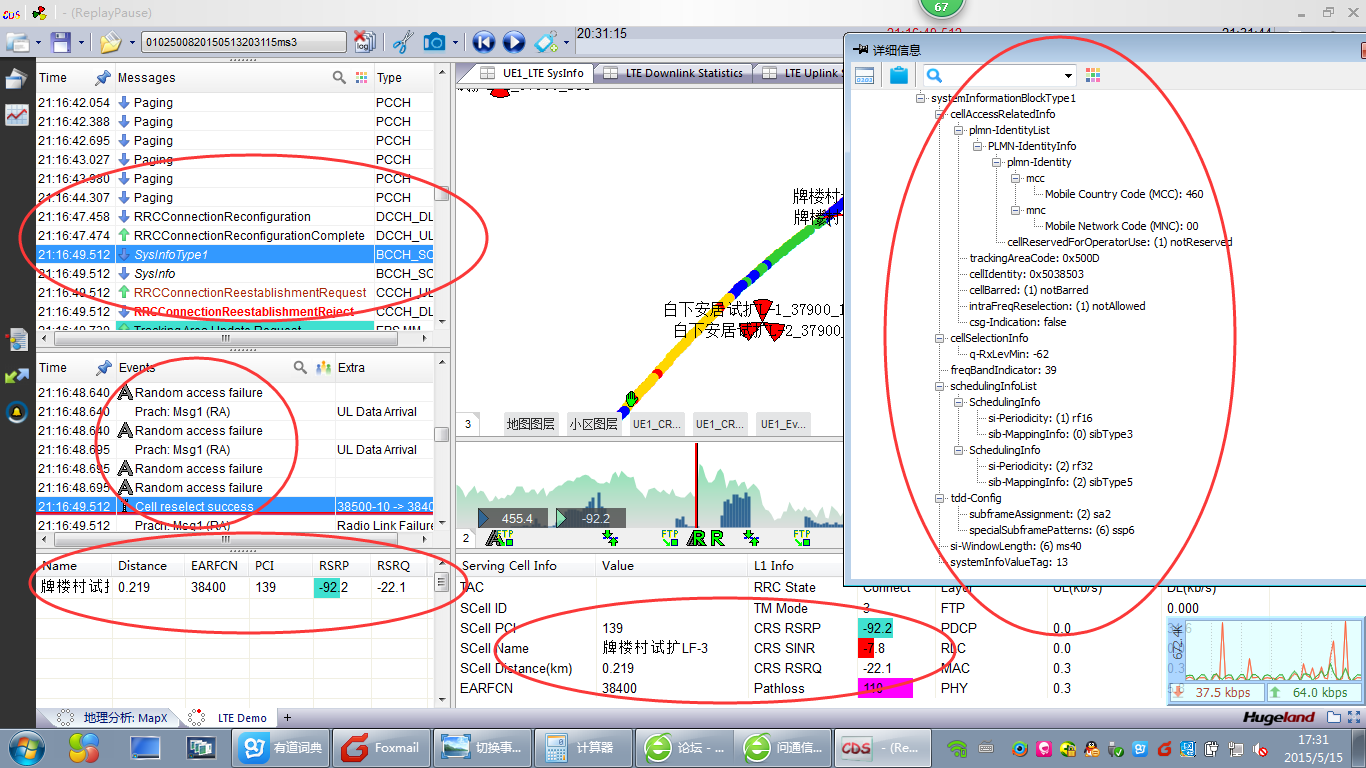Viewport: 1366px width, 768px height.
Task: Select the RRCConnectionReconfigurationComplete message row
Action: 235,236
